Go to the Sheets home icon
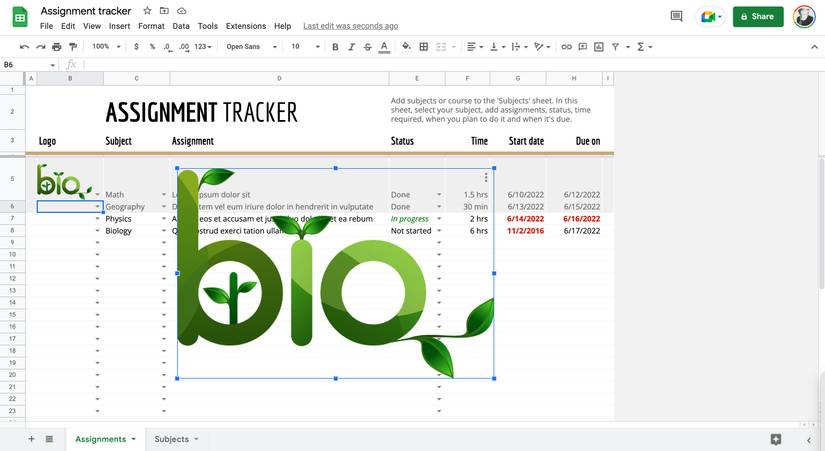 21,17
